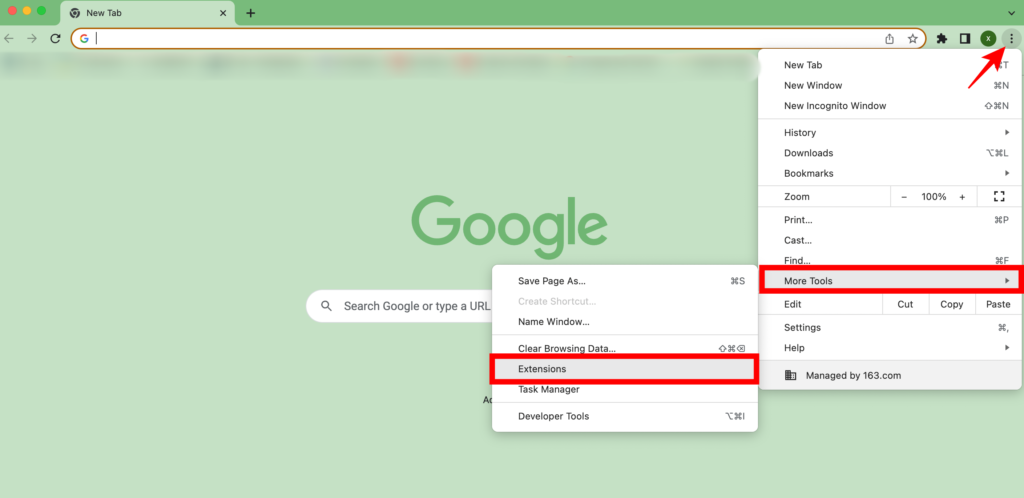Open the Extensions puzzle piece icon
Viewport: 1024px width, 498px height.
click(x=941, y=39)
